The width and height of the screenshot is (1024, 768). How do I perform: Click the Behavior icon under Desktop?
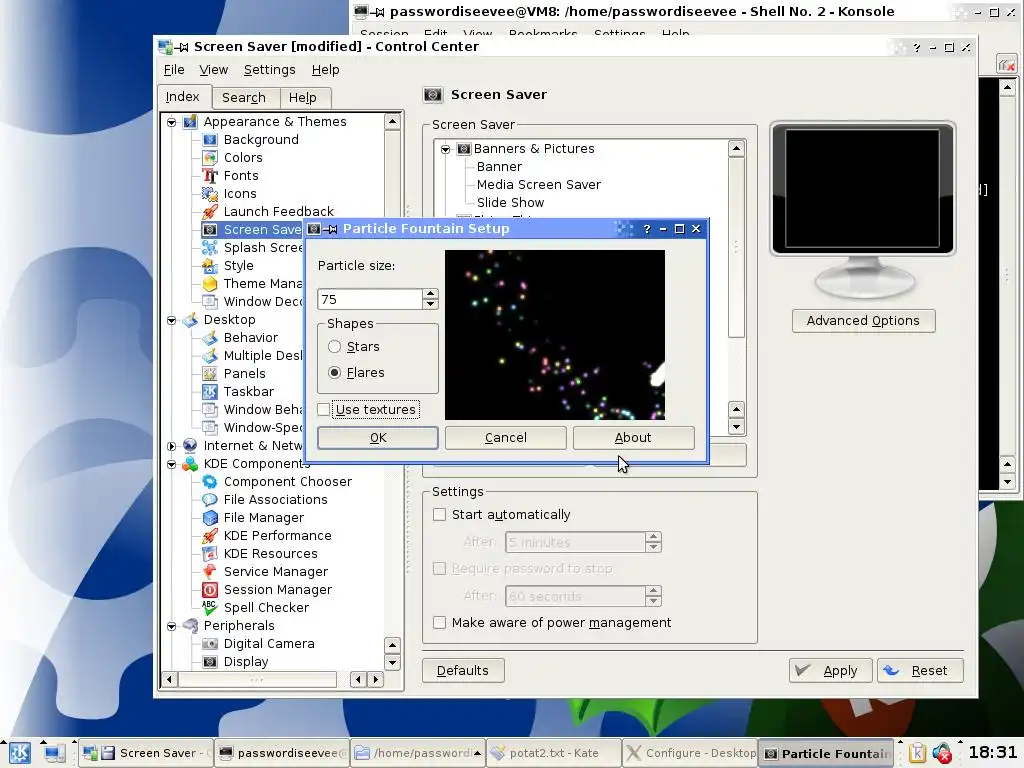point(210,338)
